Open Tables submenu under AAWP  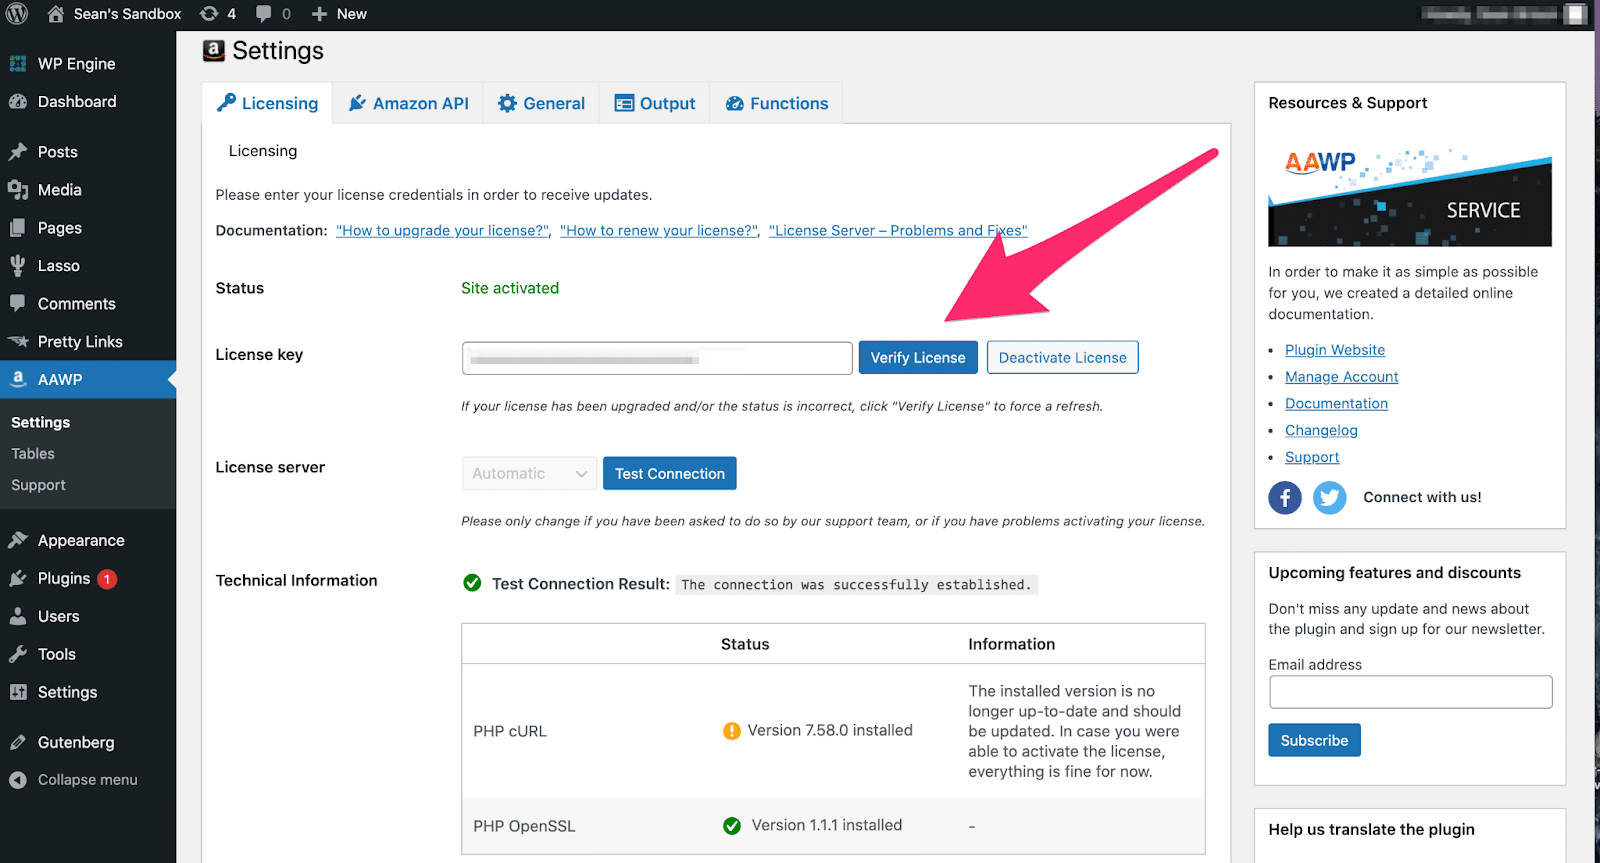tap(33, 454)
